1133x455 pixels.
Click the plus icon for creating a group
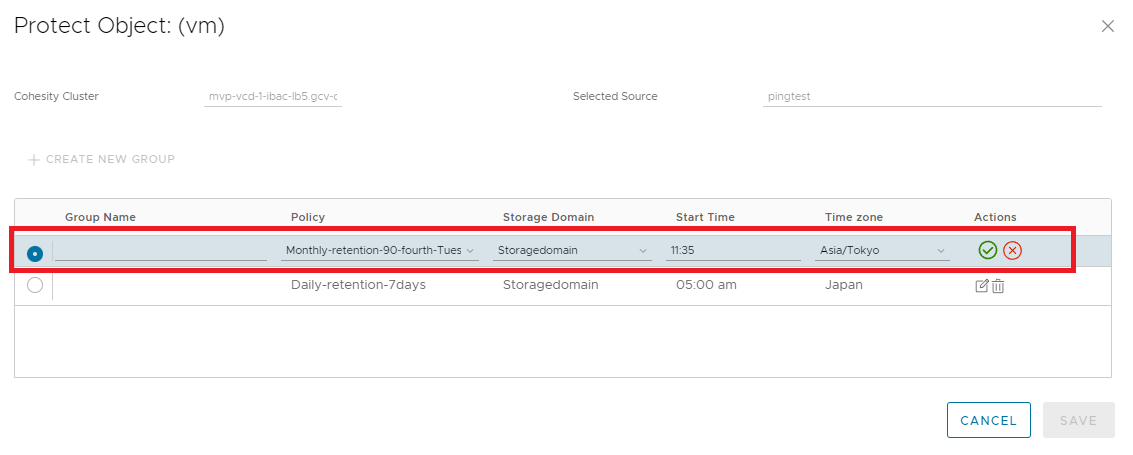coord(34,159)
